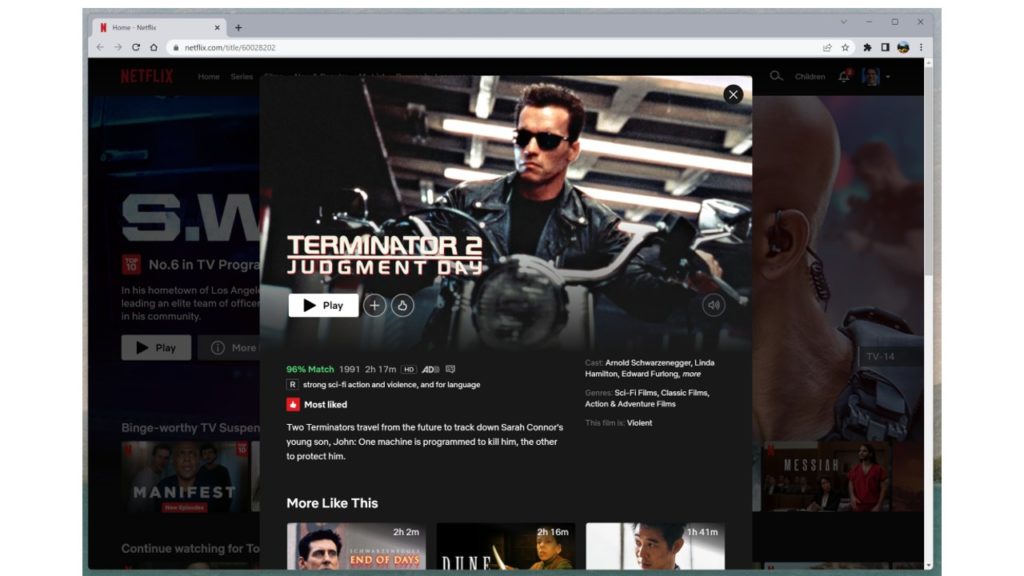Viewport: 1024px width, 576px height.
Task: Open the End of Days thumbnail
Action: tap(356, 546)
